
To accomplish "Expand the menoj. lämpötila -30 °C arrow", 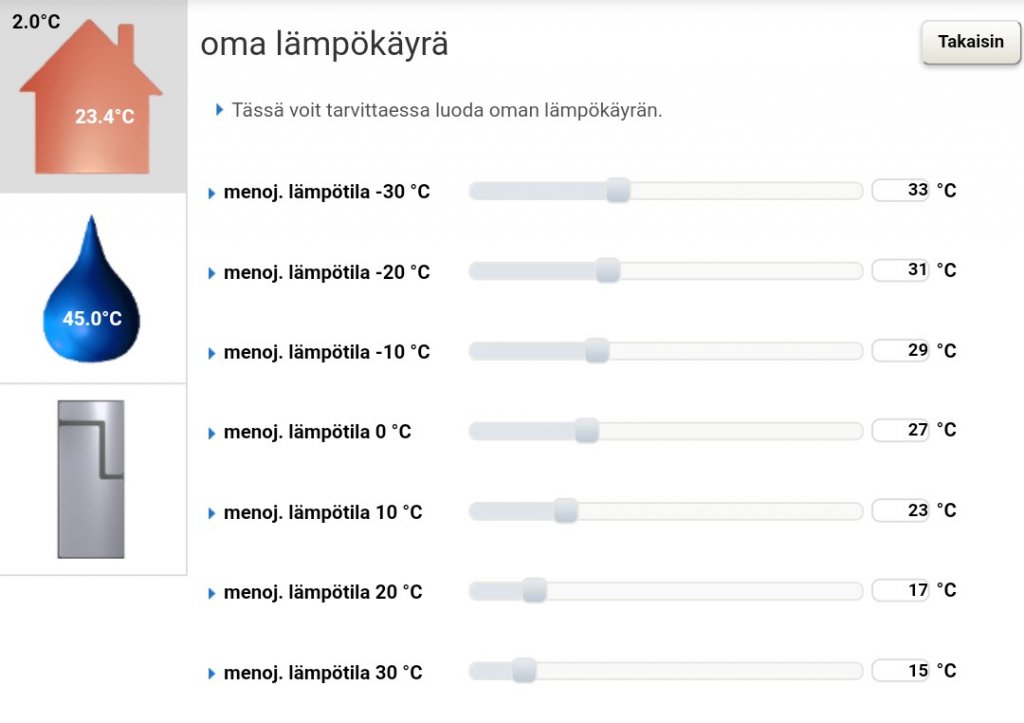I will pyautogui.click(x=212, y=193).
